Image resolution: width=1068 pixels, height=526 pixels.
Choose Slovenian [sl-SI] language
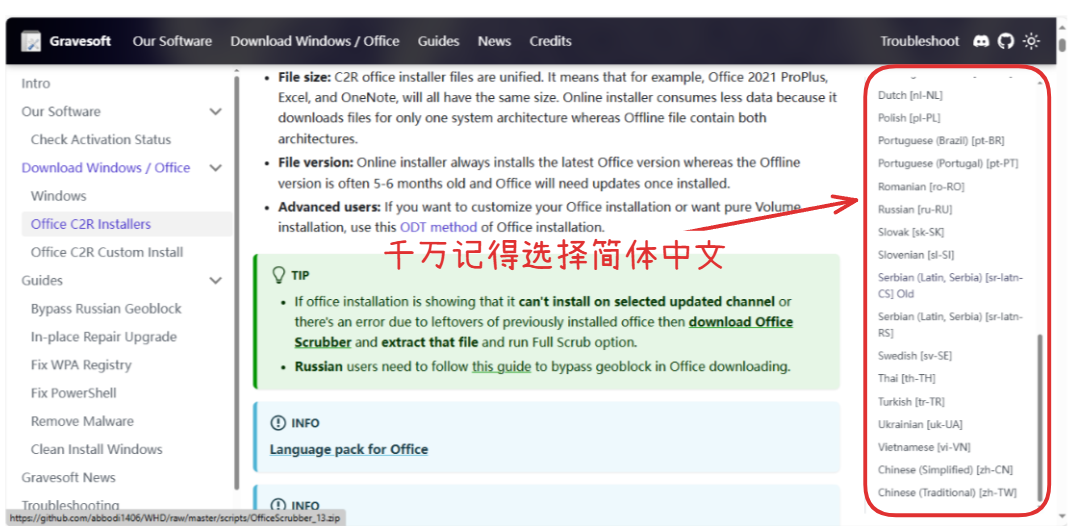[x=916, y=255]
